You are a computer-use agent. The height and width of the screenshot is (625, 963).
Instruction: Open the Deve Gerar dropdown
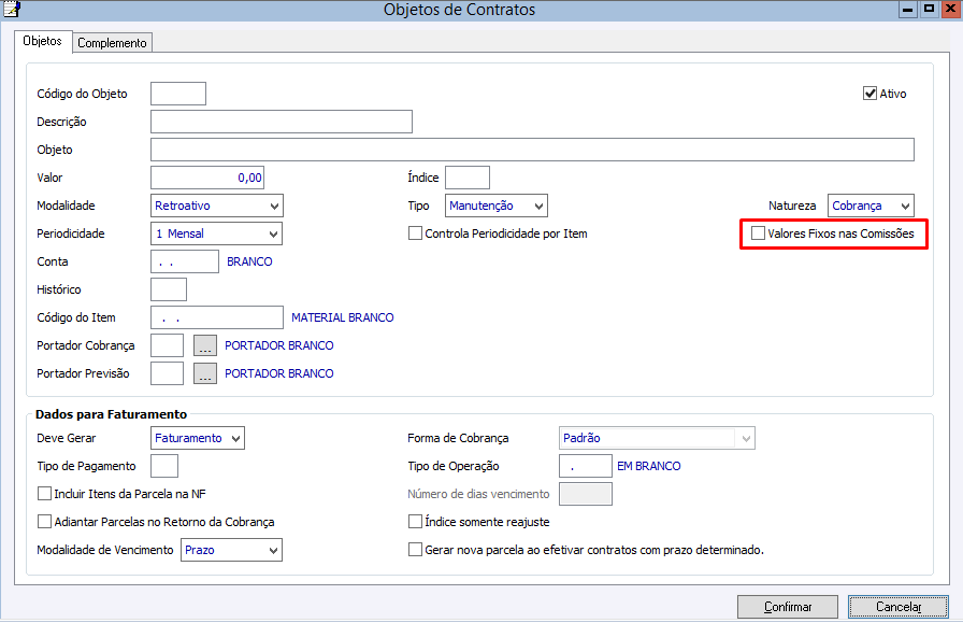coord(235,438)
